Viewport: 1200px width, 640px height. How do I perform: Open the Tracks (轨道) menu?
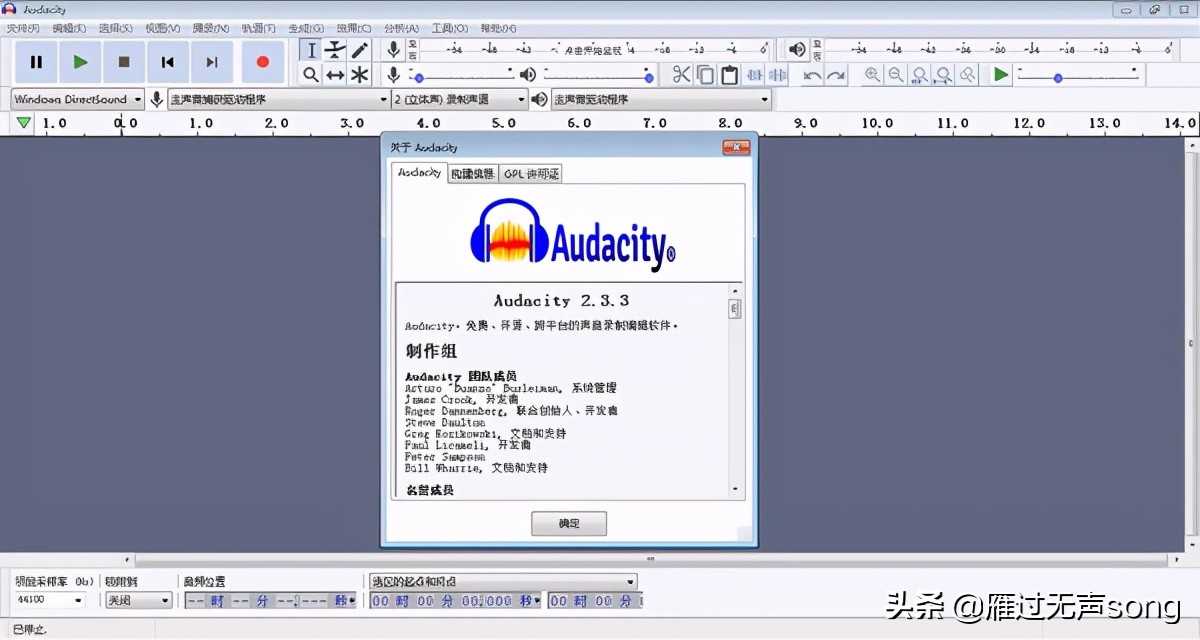259,28
